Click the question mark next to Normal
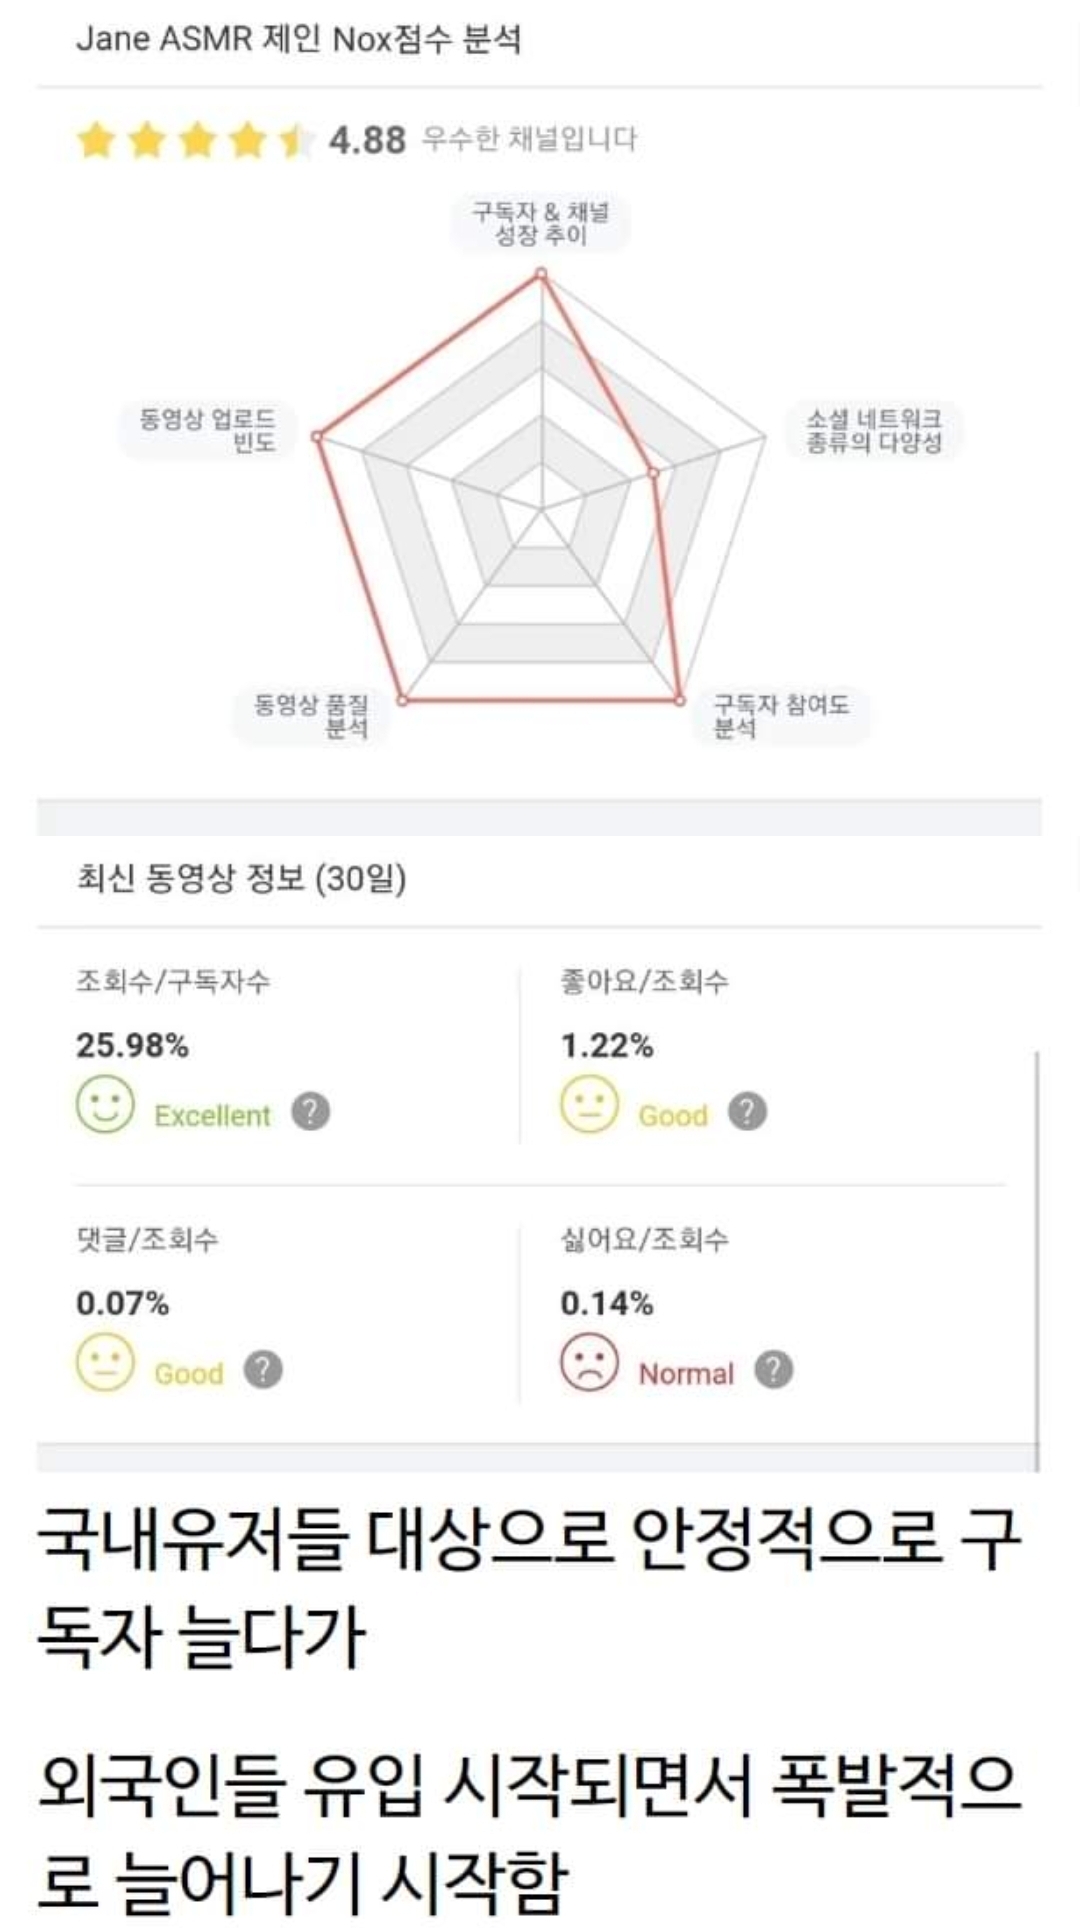The width and height of the screenshot is (1080, 1928). tap(773, 1369)
